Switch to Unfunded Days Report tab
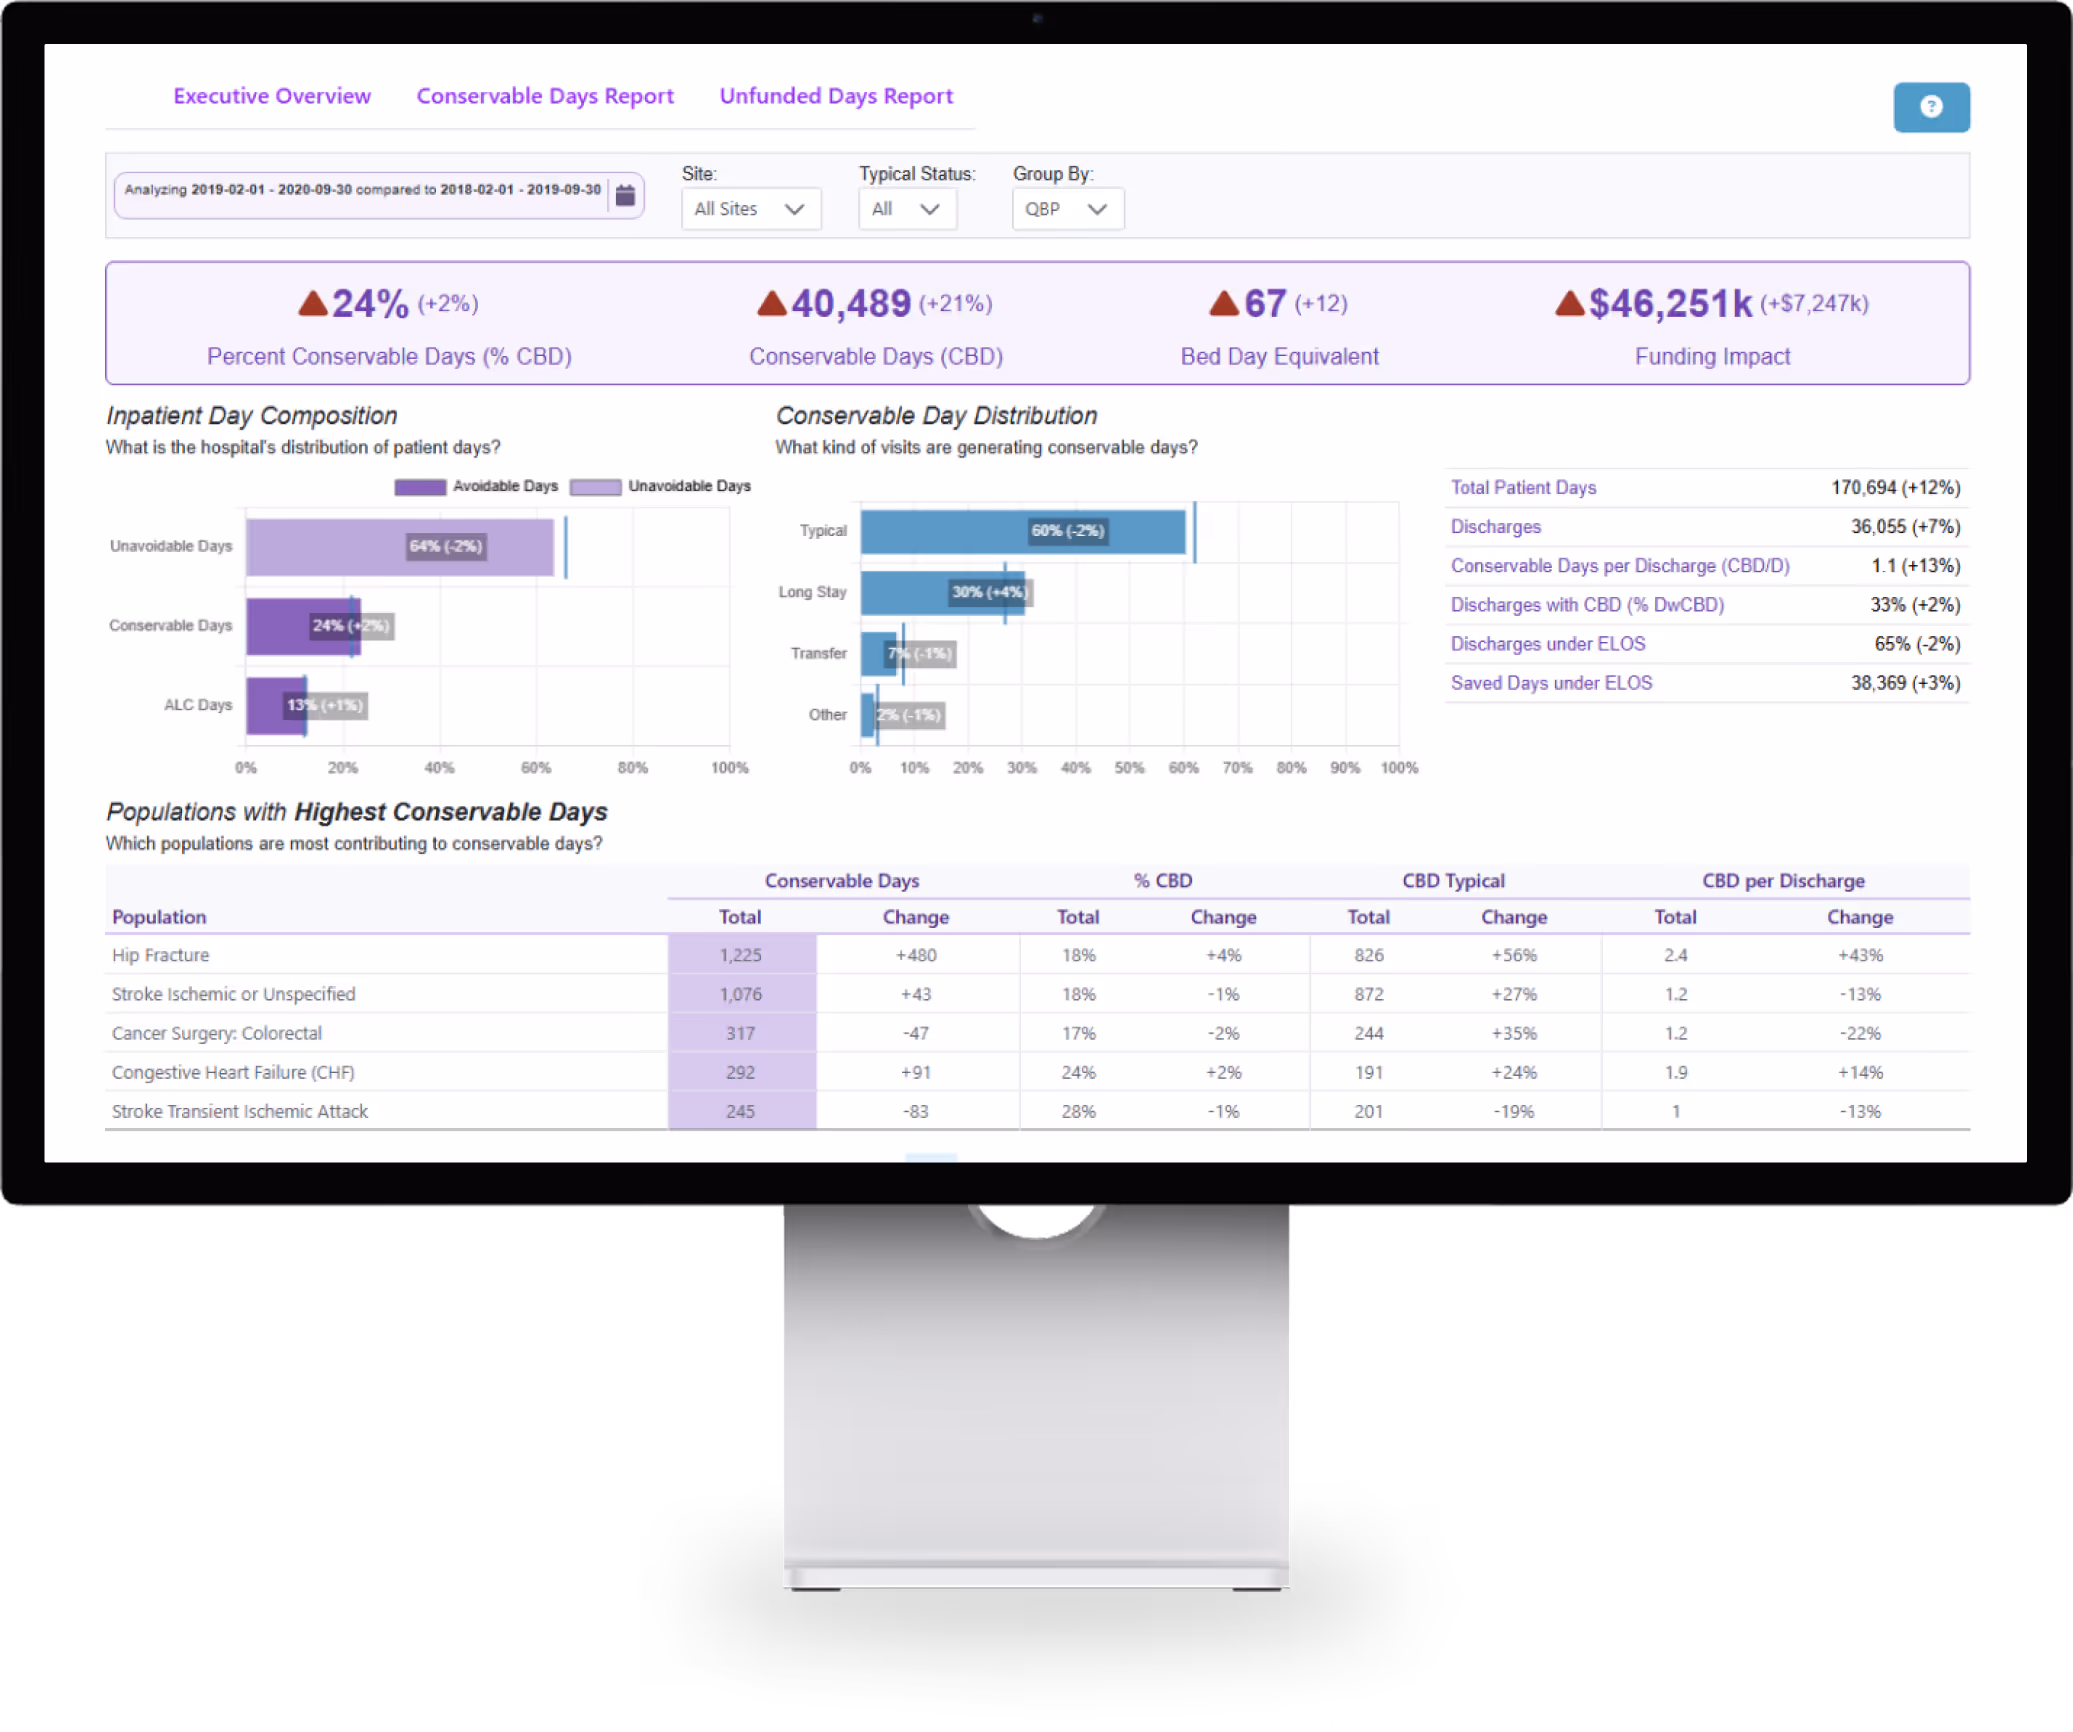Image resolution: width=2073 pixels, height=1732 pixels. [x=836, y=96]
